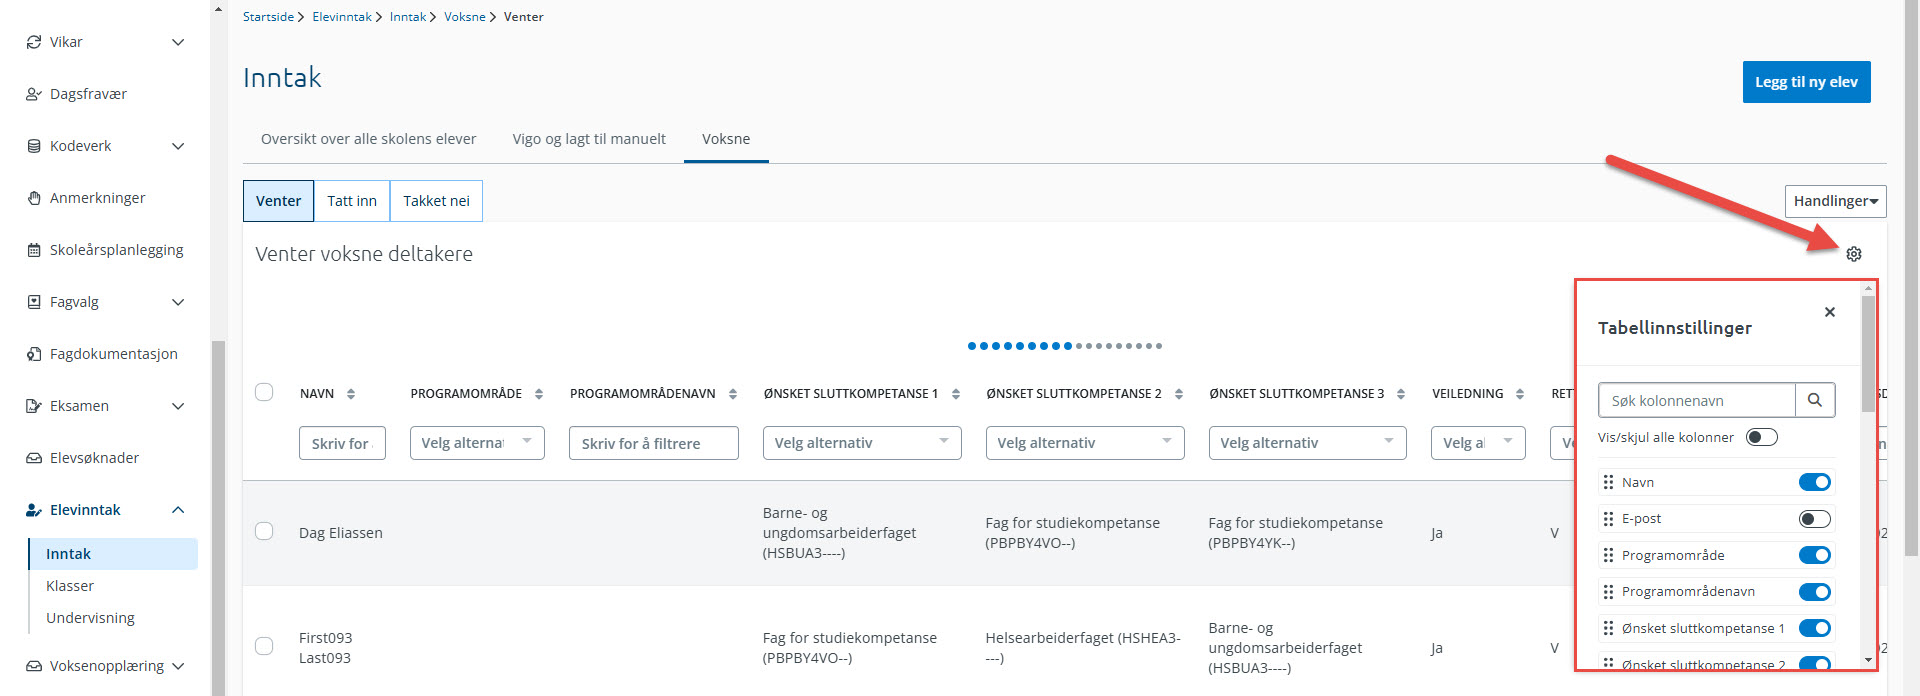1920x696 pixels.
Task: Collapse the Elevinntak menu chevron
Action: point(178,510)
